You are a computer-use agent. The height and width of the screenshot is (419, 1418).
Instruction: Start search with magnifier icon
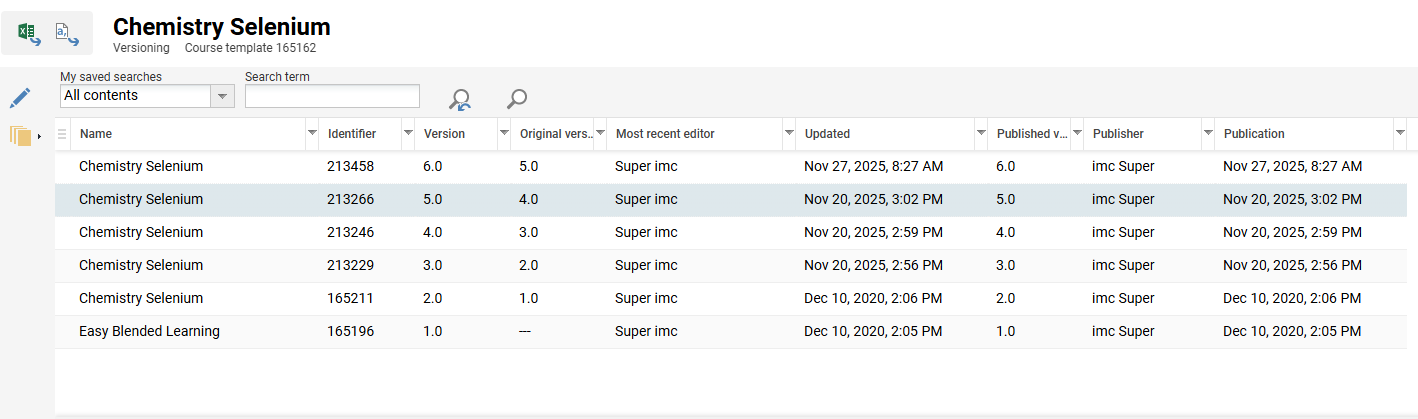point(516,98)
